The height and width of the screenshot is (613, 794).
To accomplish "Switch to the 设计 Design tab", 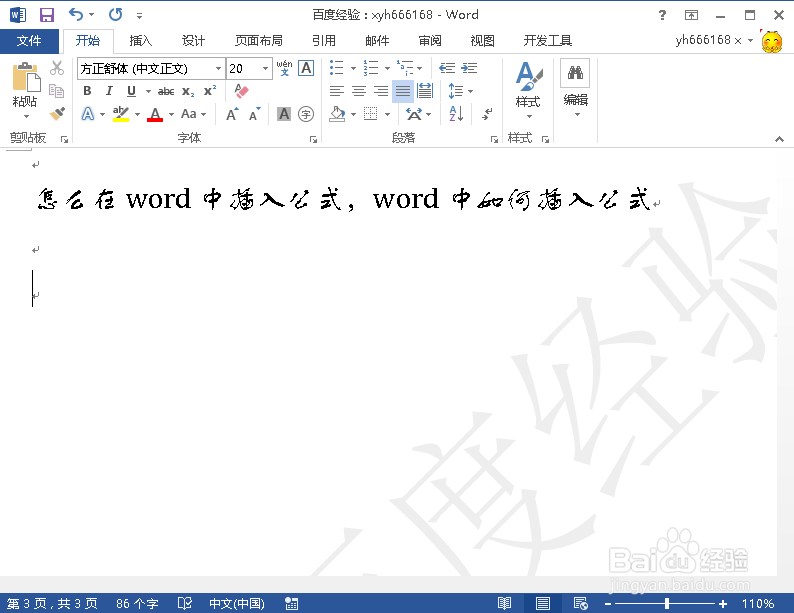I will click(x=193, y=41).
